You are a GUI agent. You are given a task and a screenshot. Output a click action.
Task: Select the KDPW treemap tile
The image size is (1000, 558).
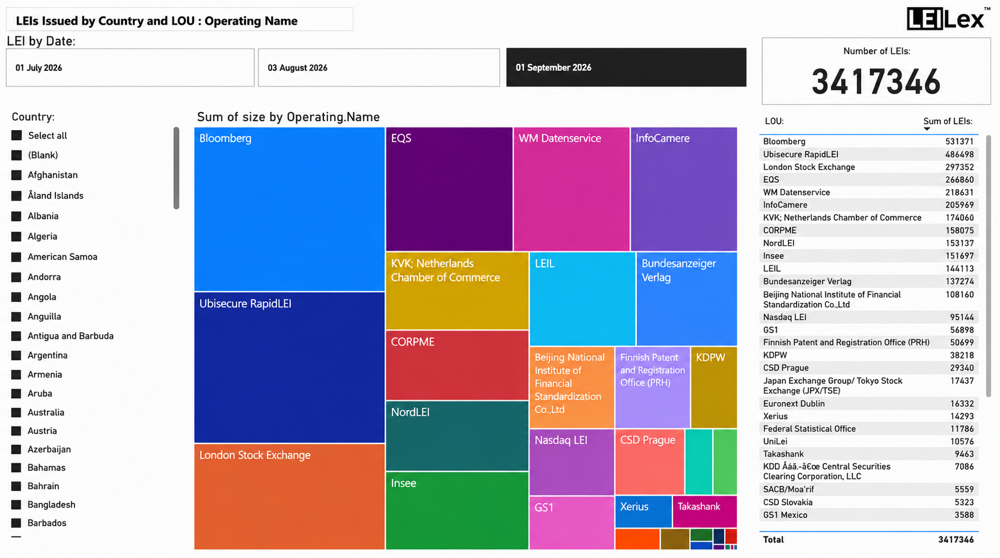(714, 387)
